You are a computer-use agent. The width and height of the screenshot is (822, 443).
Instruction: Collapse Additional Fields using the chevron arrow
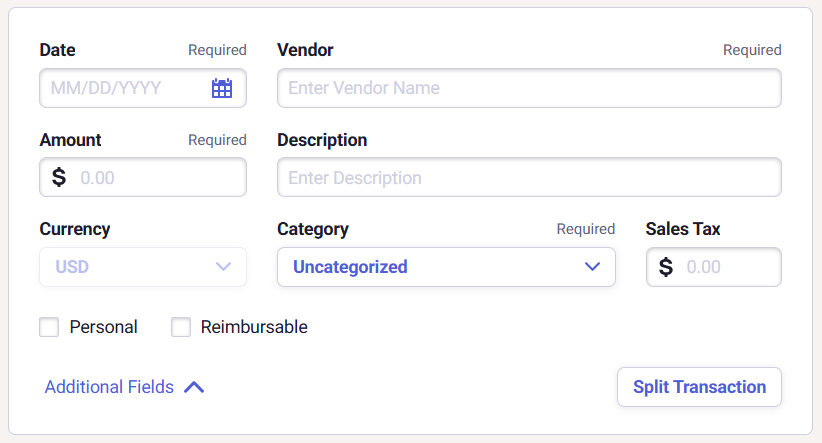click(x=194, y=387)
